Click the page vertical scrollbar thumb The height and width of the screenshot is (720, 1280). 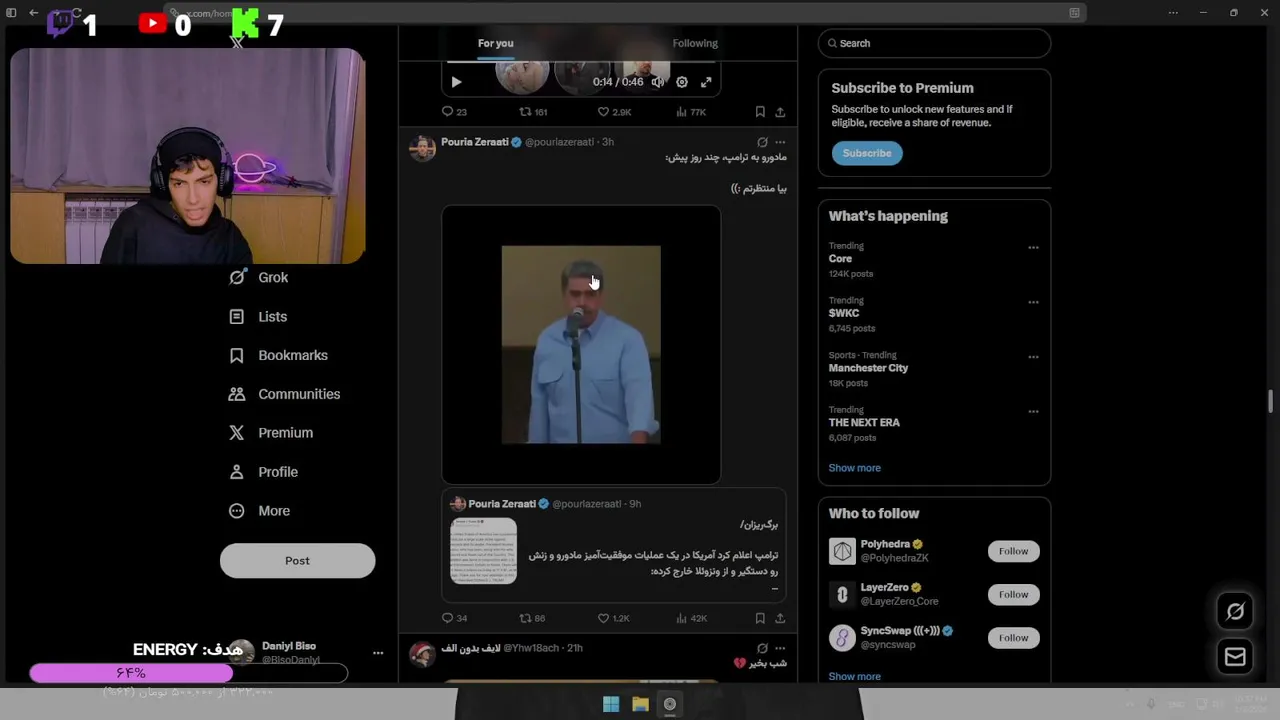1271,401
